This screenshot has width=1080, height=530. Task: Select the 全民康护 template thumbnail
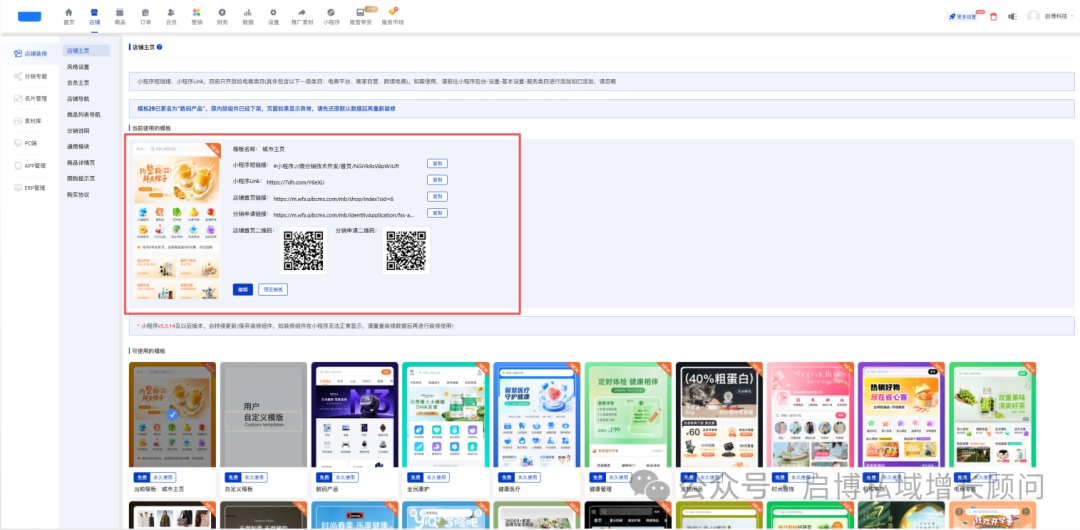[446, 415]
